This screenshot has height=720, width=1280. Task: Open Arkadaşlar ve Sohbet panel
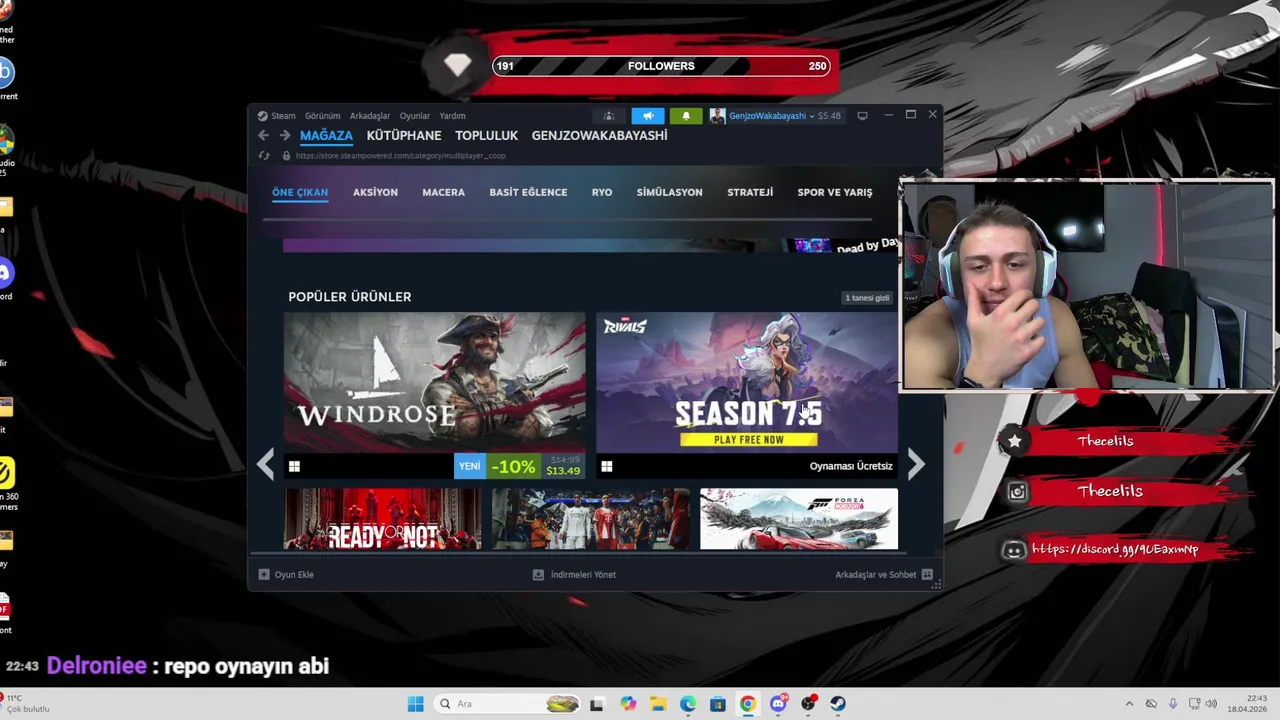click(884, 575)
